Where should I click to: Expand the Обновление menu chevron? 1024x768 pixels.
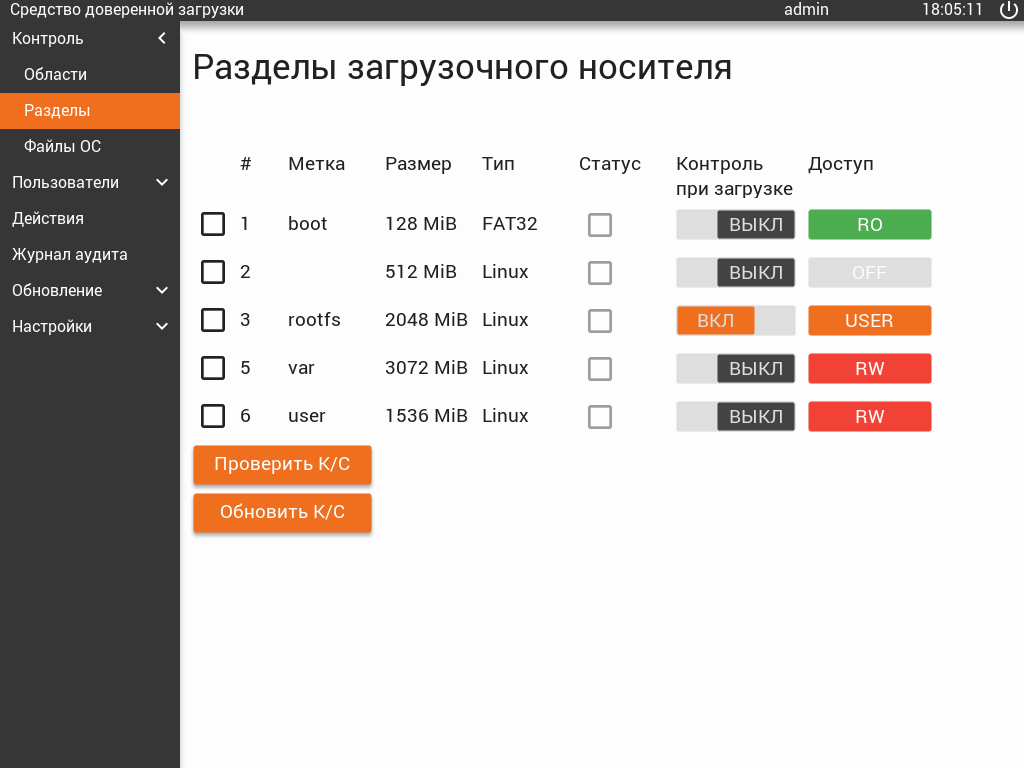click(x=162, y=290)
